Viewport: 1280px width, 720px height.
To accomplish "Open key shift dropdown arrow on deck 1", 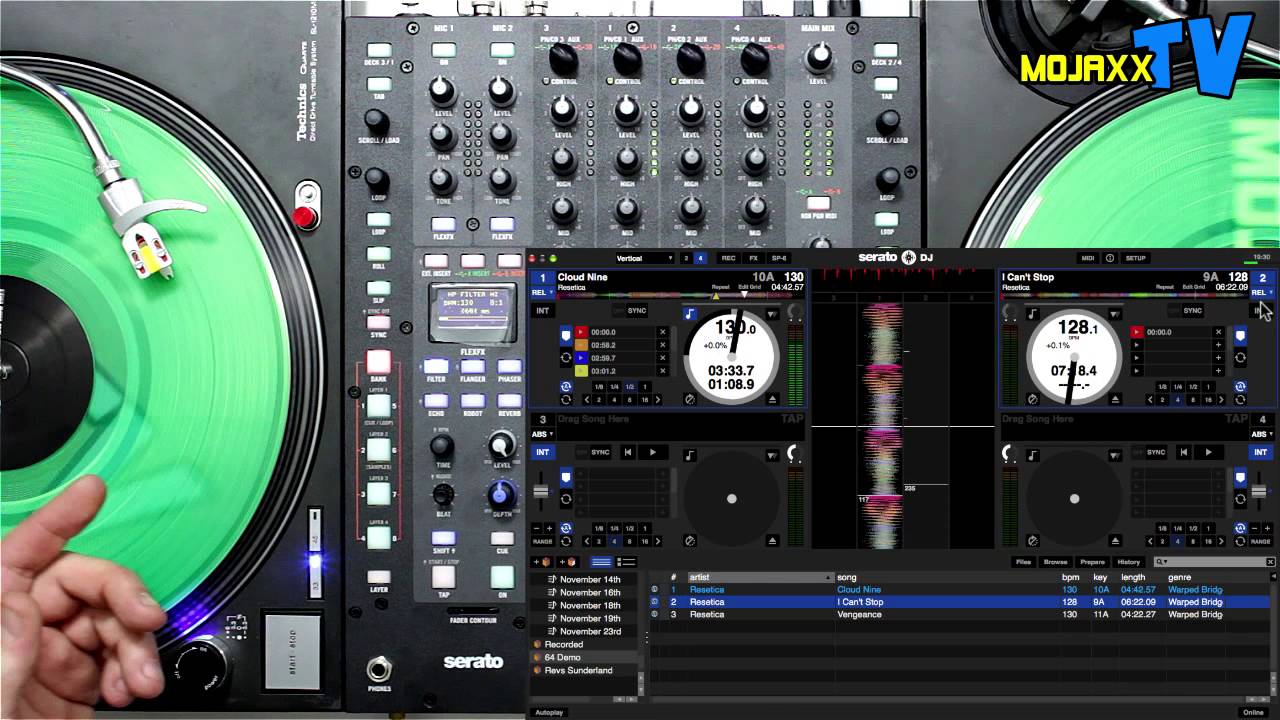I will coord(772,314).
